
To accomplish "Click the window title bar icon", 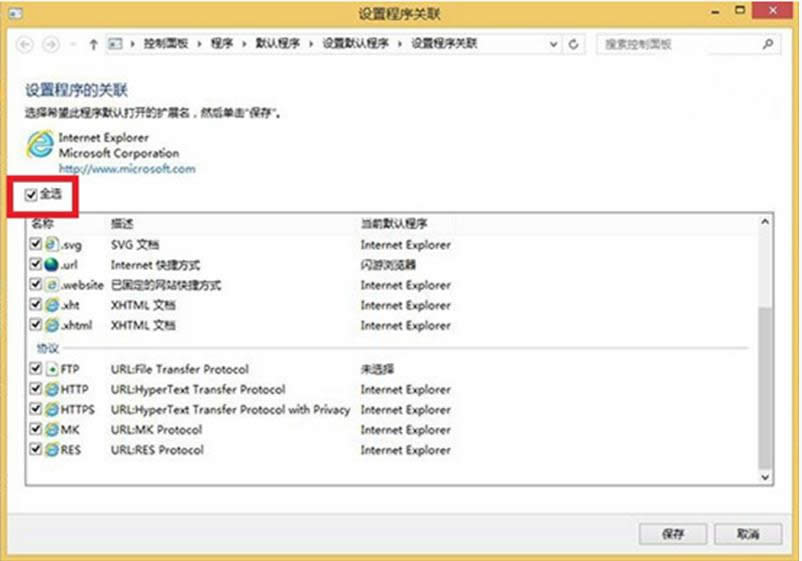I will [x=15, y=13].
